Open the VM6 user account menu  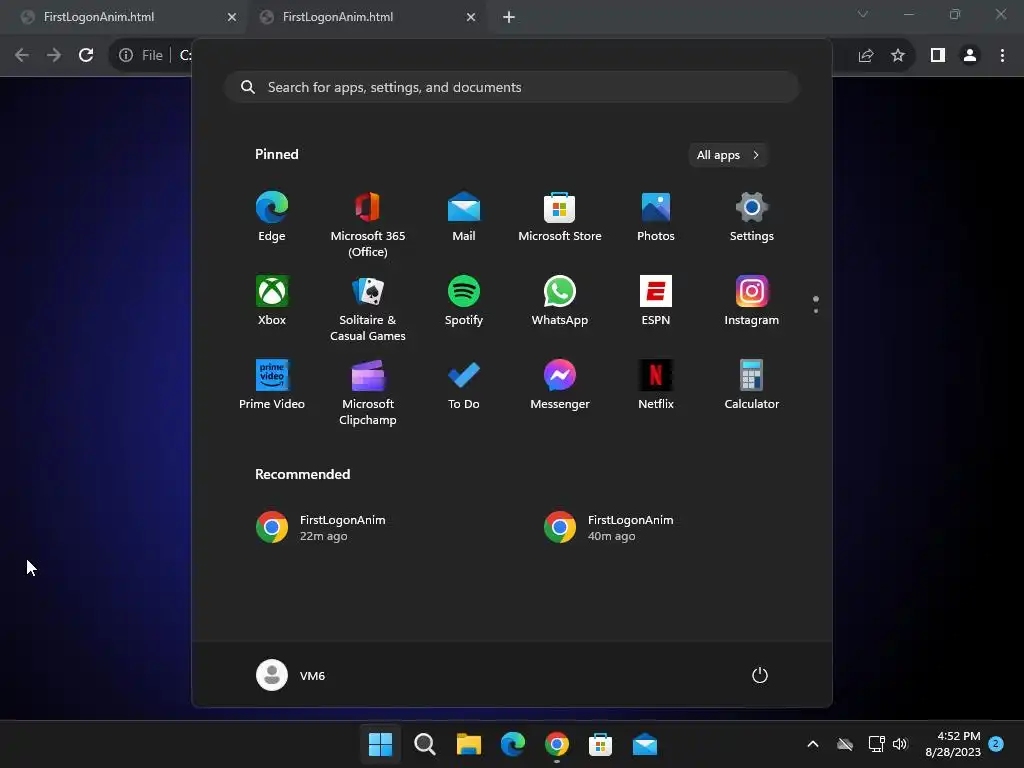point(291,675)
